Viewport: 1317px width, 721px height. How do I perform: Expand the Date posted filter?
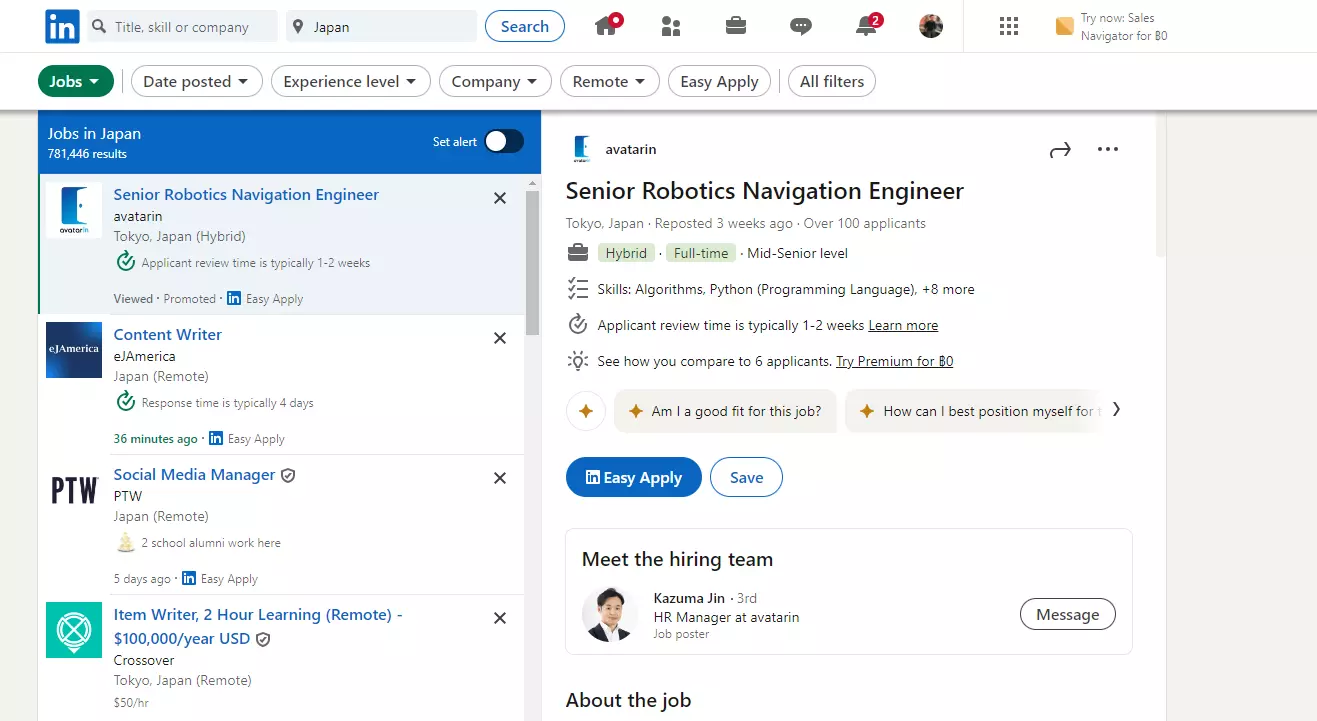(197, 82)
